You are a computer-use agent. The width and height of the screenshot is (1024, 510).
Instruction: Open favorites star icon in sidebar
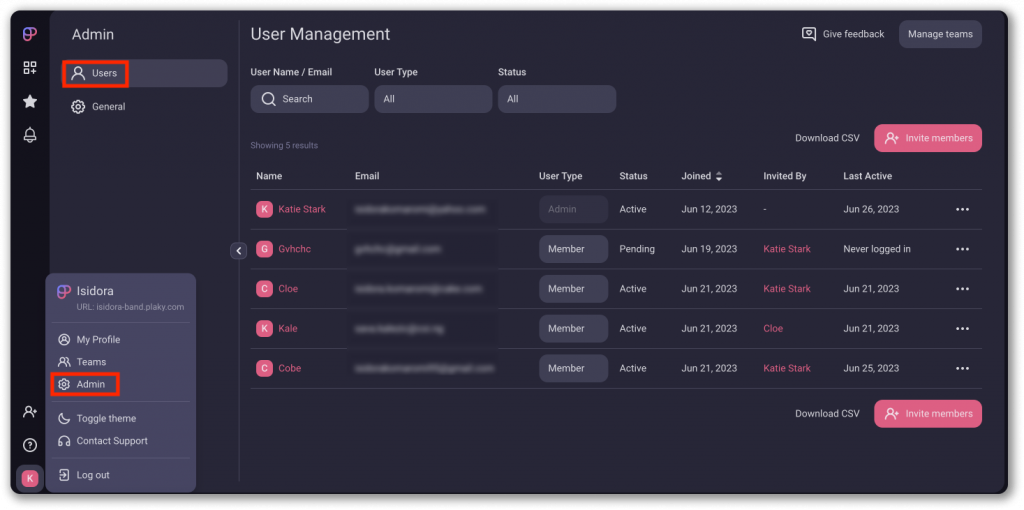pos(30,101)
